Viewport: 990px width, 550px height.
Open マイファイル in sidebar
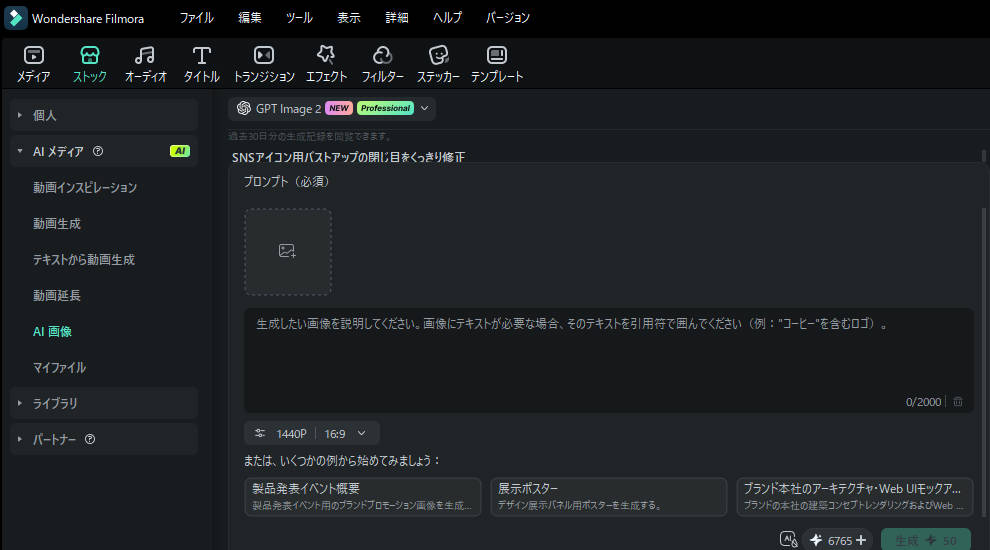tap(59, 368)
